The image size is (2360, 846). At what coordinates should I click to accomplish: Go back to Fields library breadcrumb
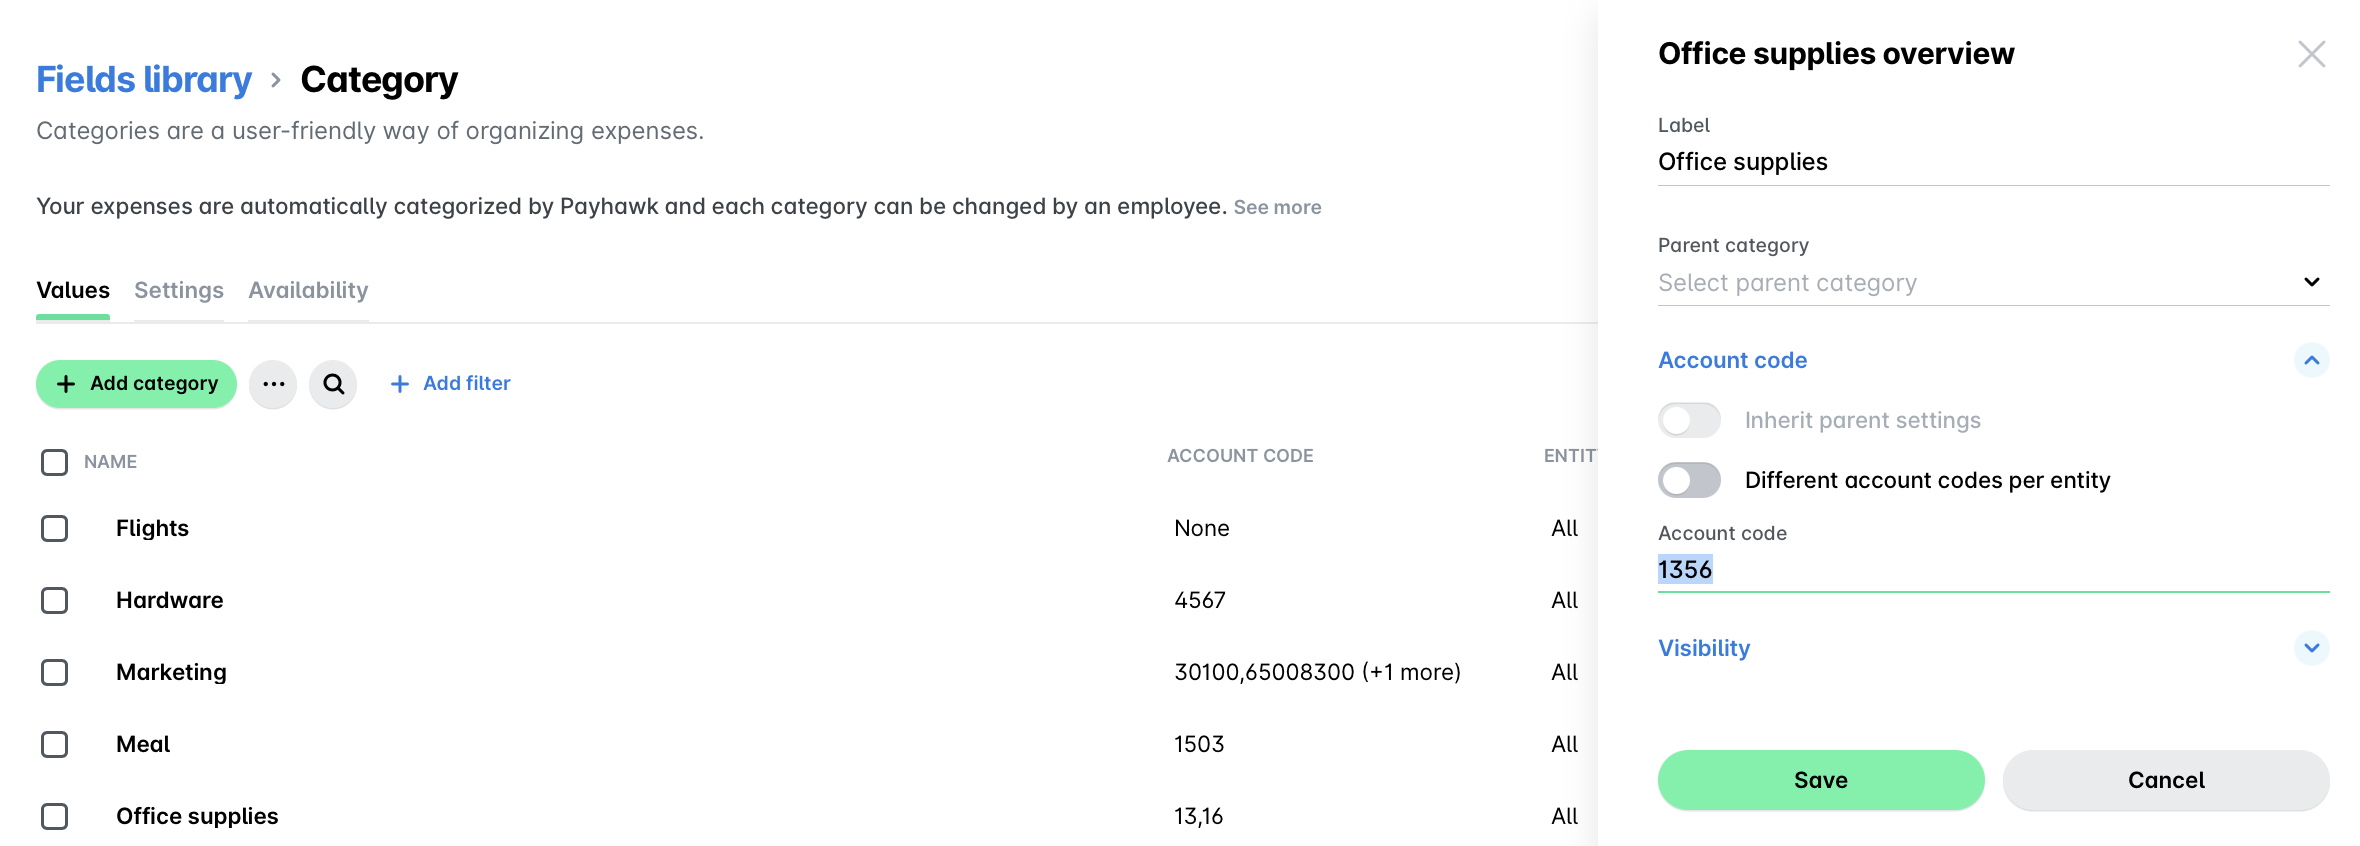coord(144,80)
